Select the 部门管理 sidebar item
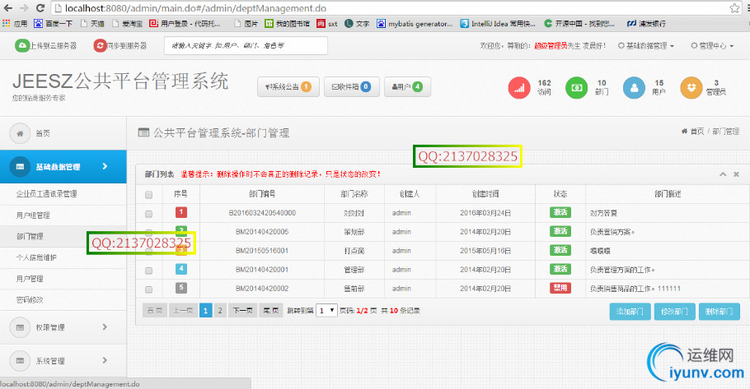Viewport: 750px width, 389px height. click(x=30, y=236)
